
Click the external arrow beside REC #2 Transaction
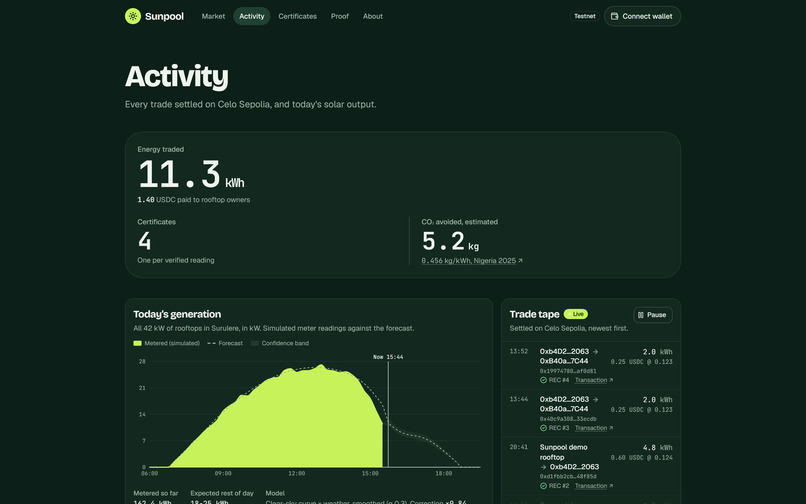click(611, 486)
